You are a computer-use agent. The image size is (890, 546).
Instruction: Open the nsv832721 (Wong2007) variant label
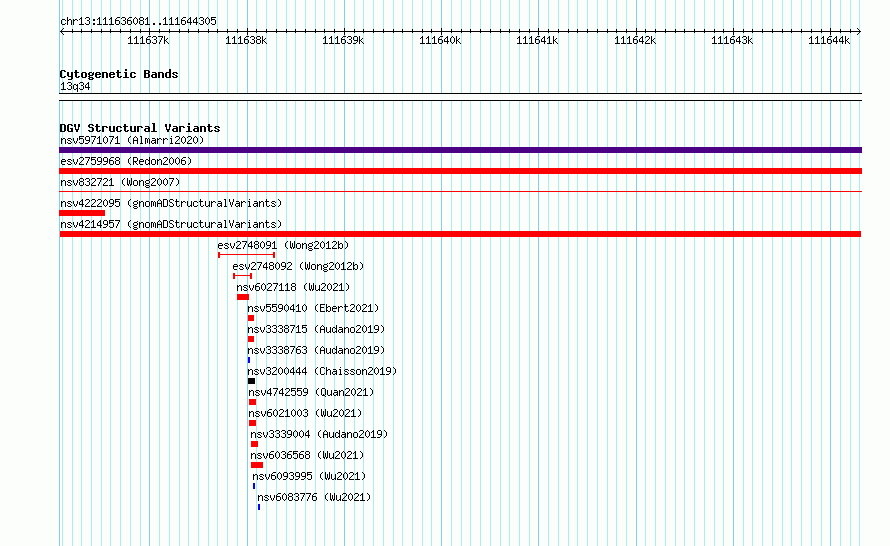(x=120, y=182)
